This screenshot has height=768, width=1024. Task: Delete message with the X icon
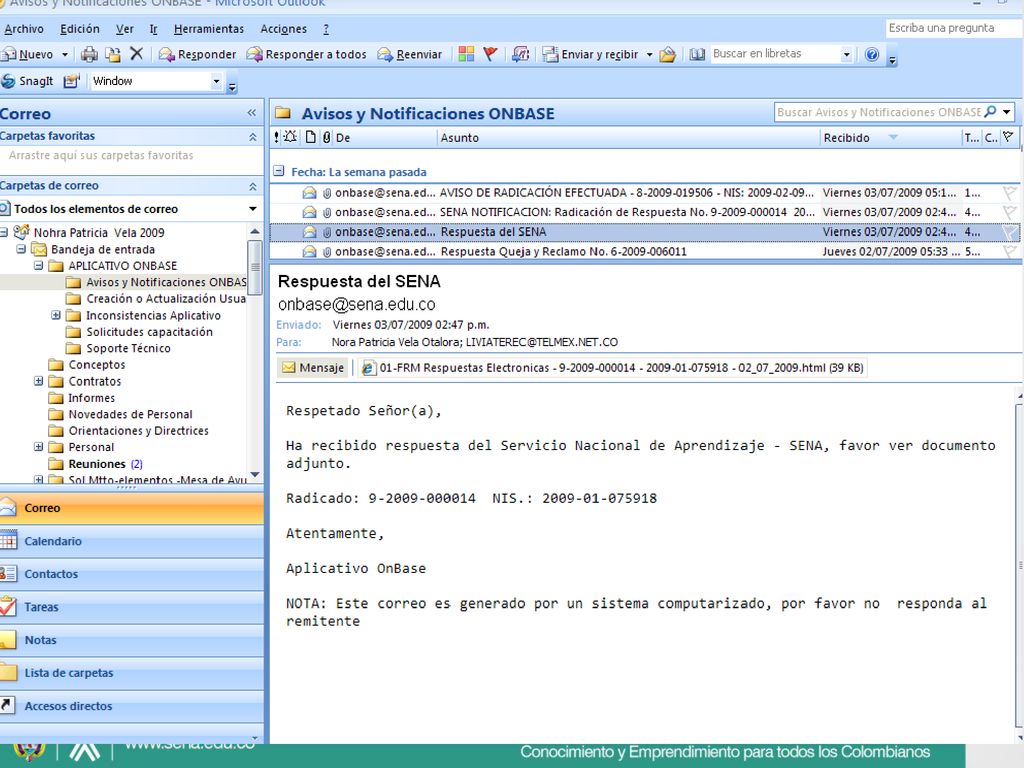point(136,54)
